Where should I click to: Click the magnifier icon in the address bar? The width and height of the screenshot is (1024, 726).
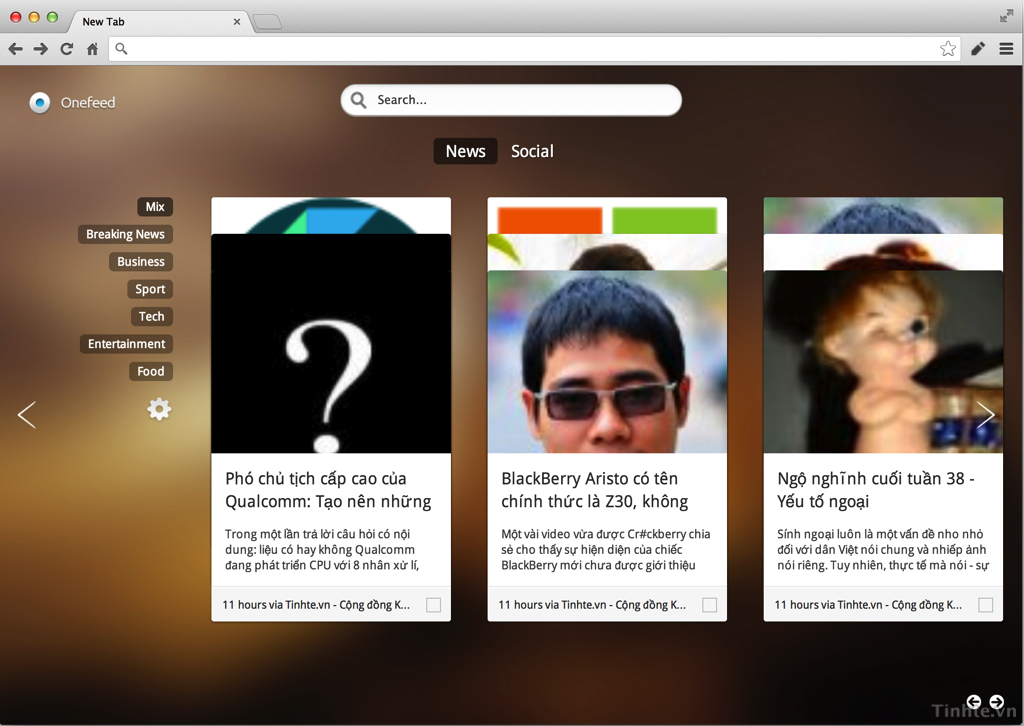[x=121, y=48]
